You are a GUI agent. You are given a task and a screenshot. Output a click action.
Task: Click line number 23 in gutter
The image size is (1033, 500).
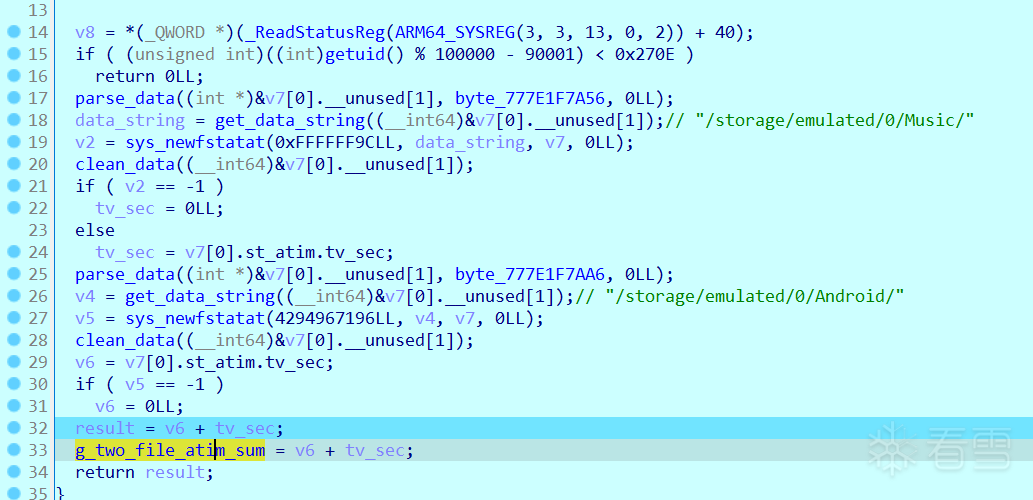[x=39, y=230]
